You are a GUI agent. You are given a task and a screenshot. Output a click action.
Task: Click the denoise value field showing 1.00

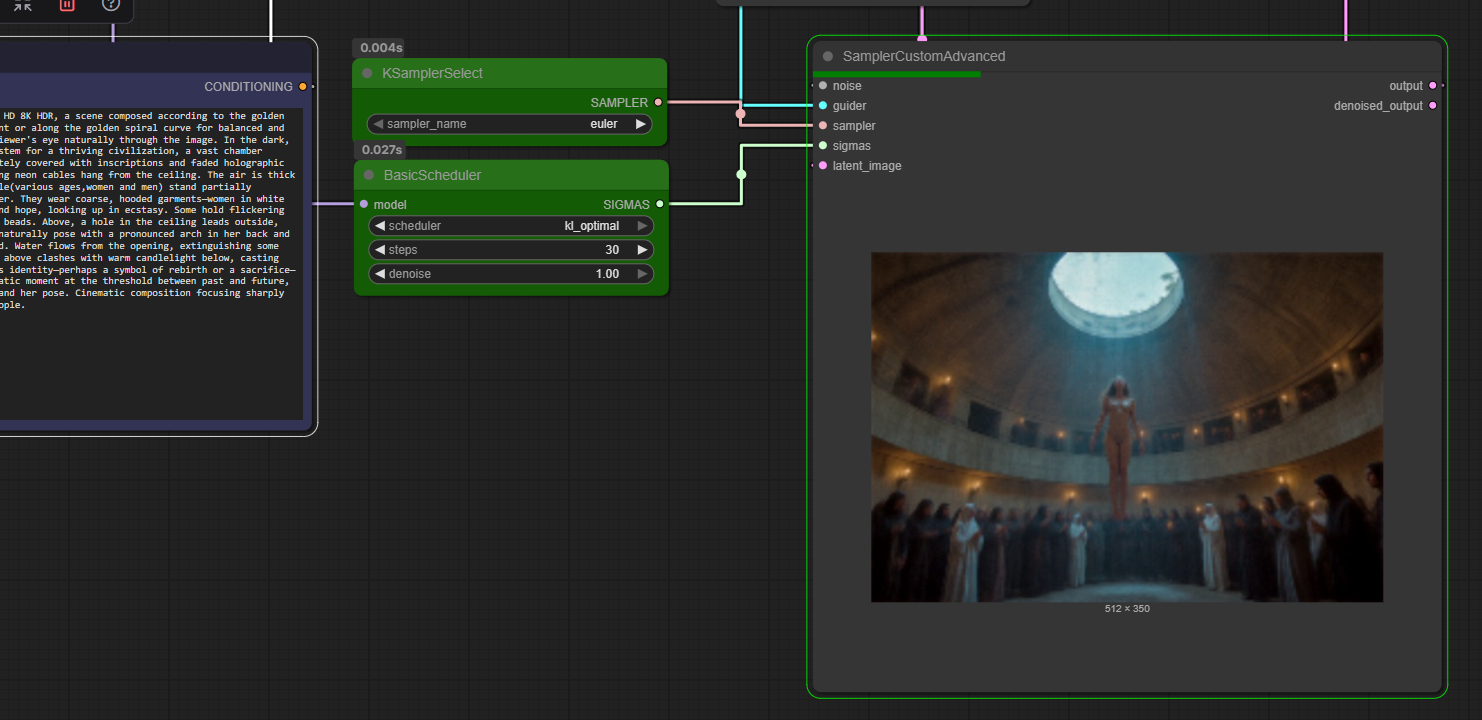click(x=512, y=274)
